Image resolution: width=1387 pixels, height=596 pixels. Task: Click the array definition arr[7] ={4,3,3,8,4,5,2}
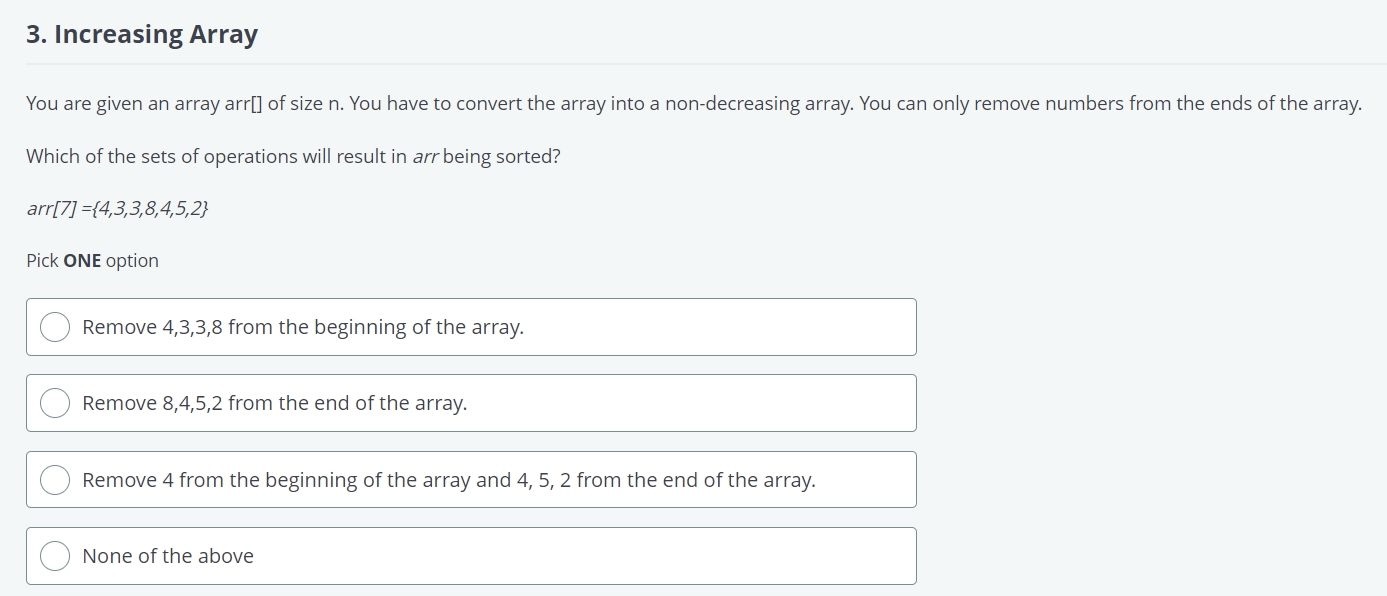(x=117, y=209)
